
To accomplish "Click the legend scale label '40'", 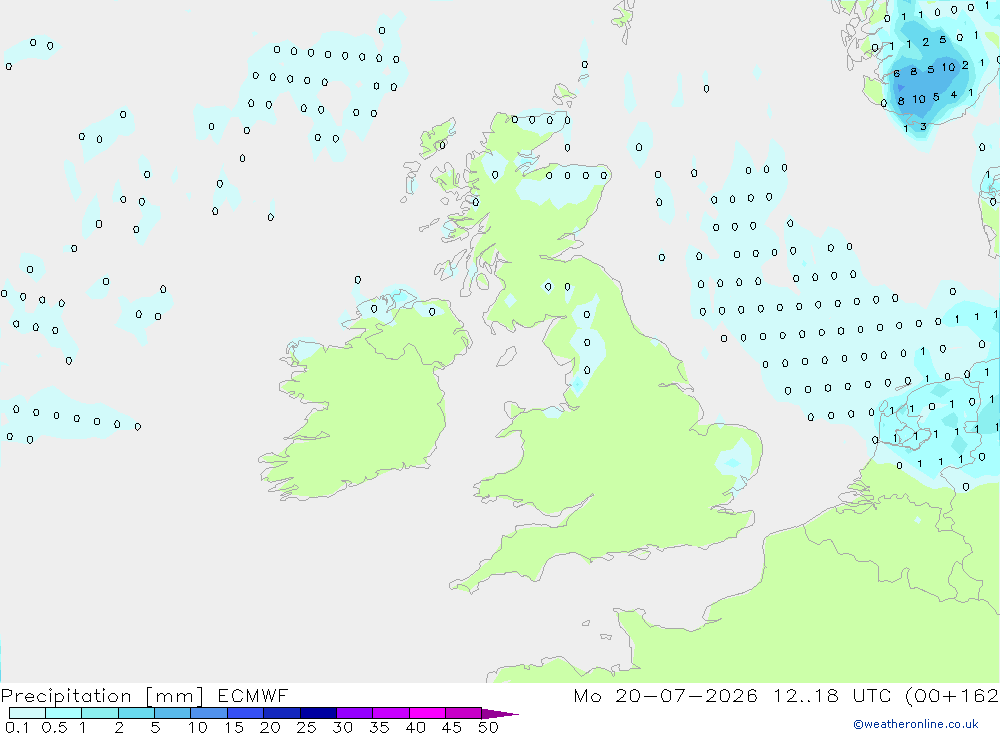I will 415,727.
